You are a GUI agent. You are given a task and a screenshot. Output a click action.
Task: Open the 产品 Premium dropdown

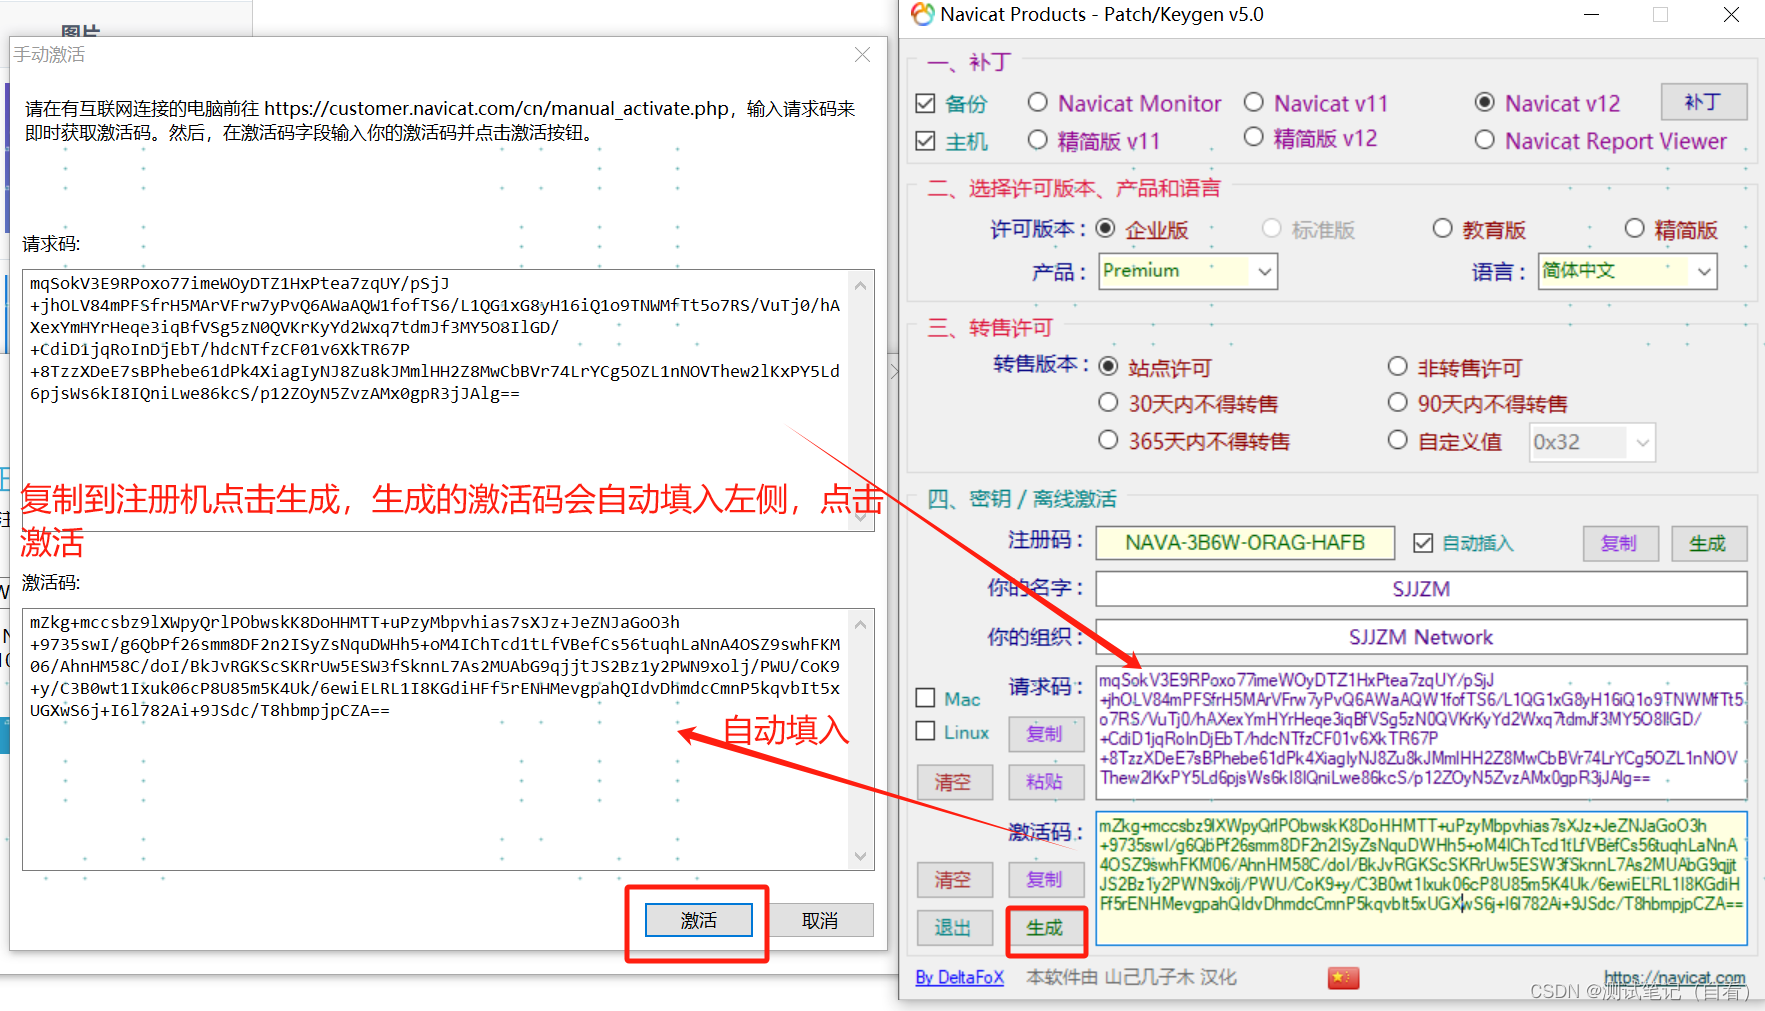(1188, 271)
